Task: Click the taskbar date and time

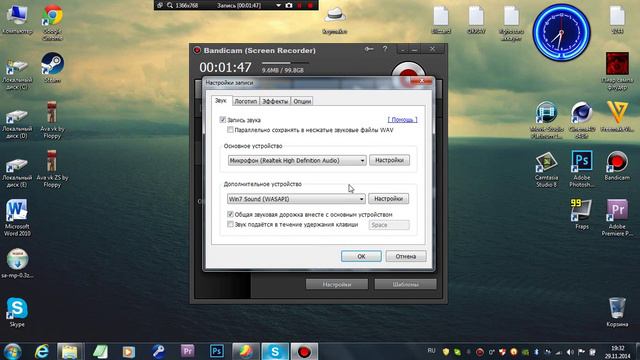Action: tap(618, 352)
